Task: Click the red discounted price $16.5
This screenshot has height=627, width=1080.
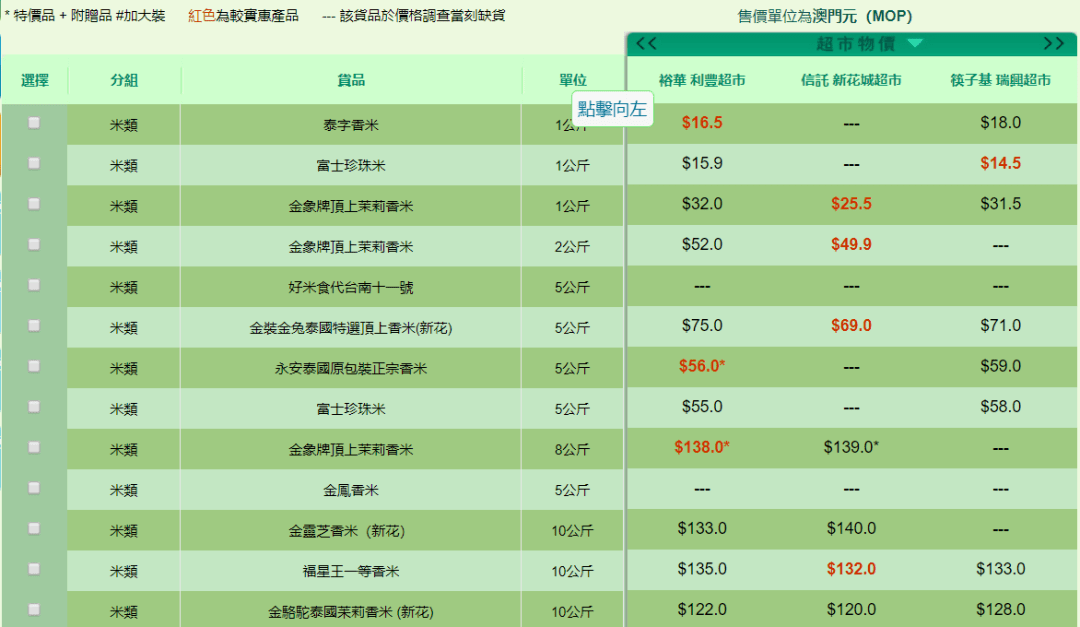Action: 702,122
